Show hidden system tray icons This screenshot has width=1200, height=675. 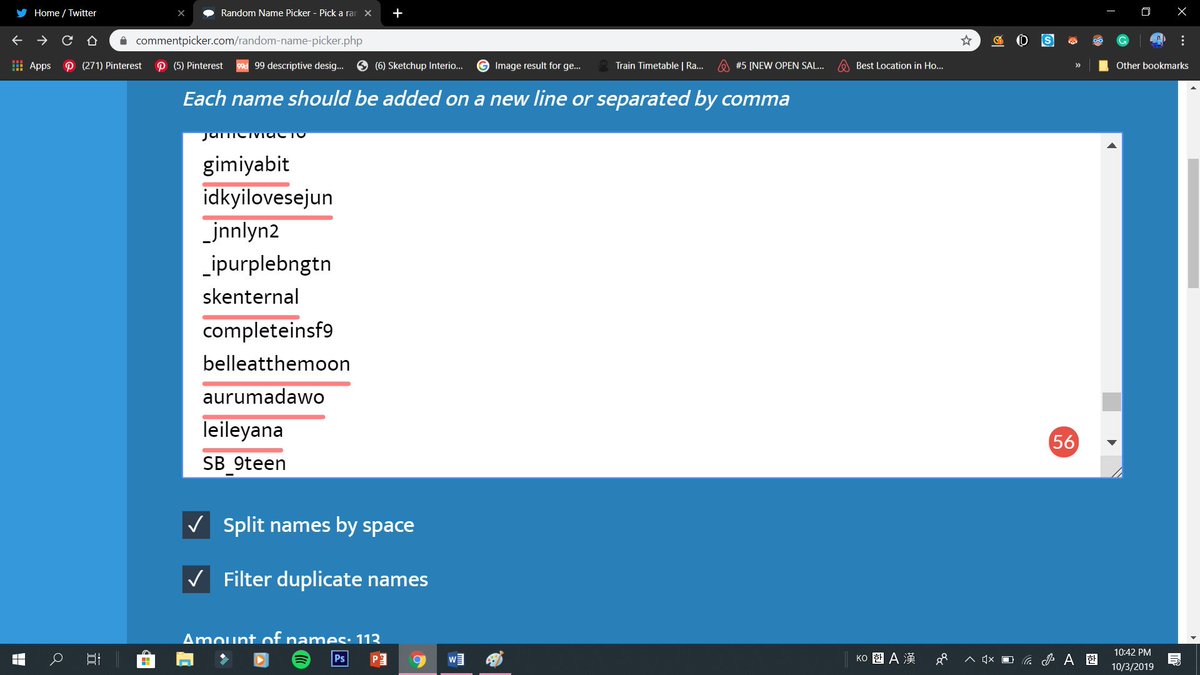969,660
